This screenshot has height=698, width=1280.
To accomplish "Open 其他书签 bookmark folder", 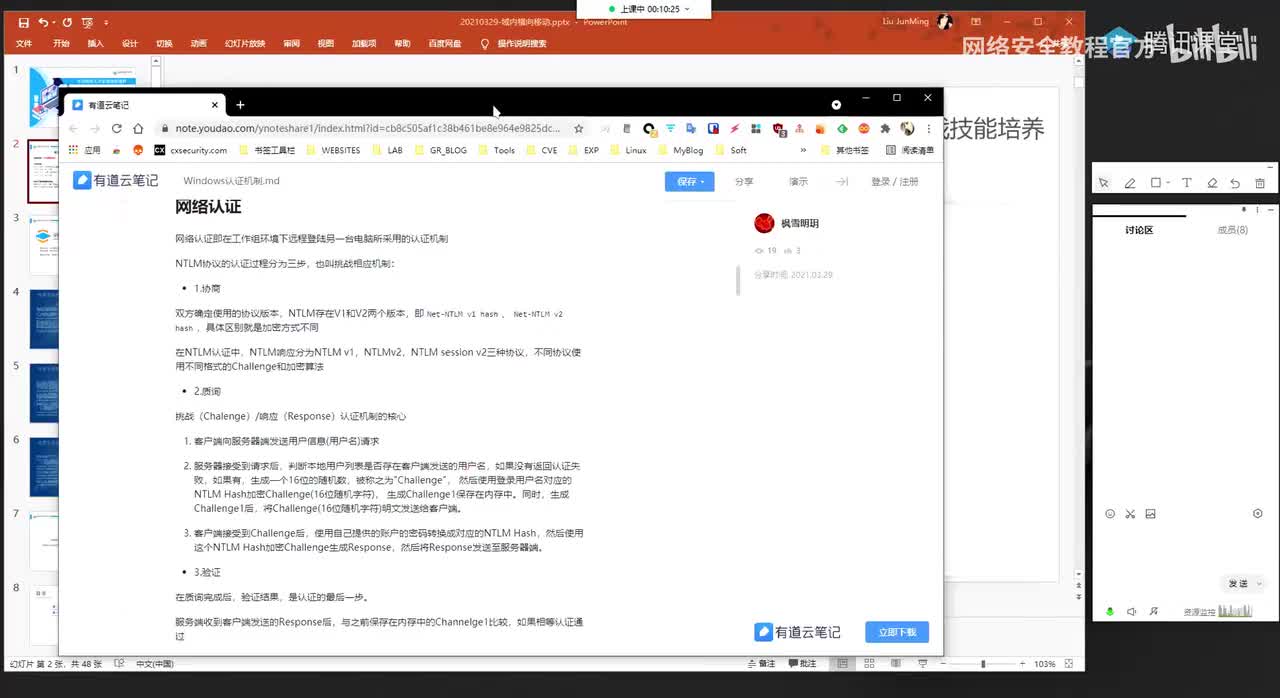I will [x=845, y=150].
